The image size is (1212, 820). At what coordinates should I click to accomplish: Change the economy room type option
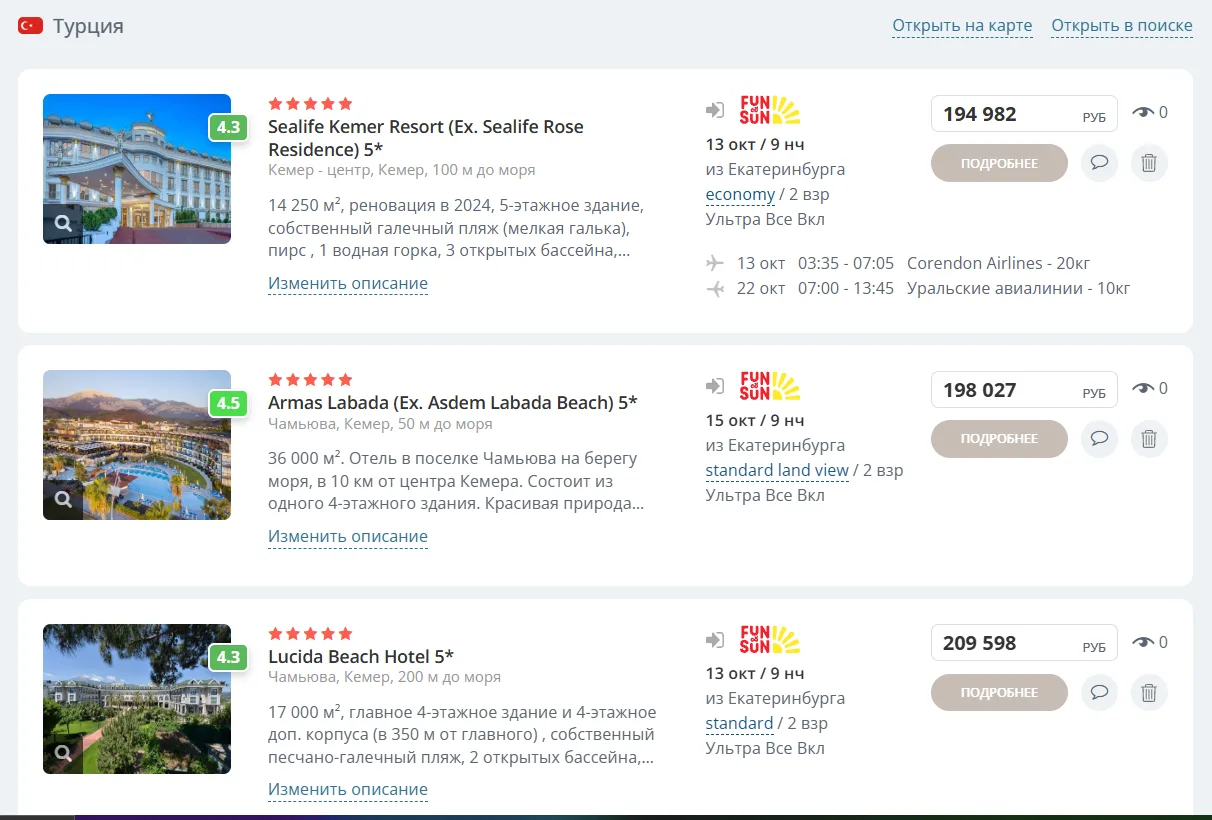(740, 195)
